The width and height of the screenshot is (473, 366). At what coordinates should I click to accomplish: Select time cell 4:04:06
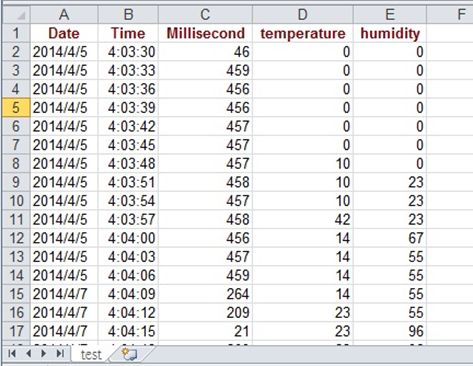(x=128, y=275)
